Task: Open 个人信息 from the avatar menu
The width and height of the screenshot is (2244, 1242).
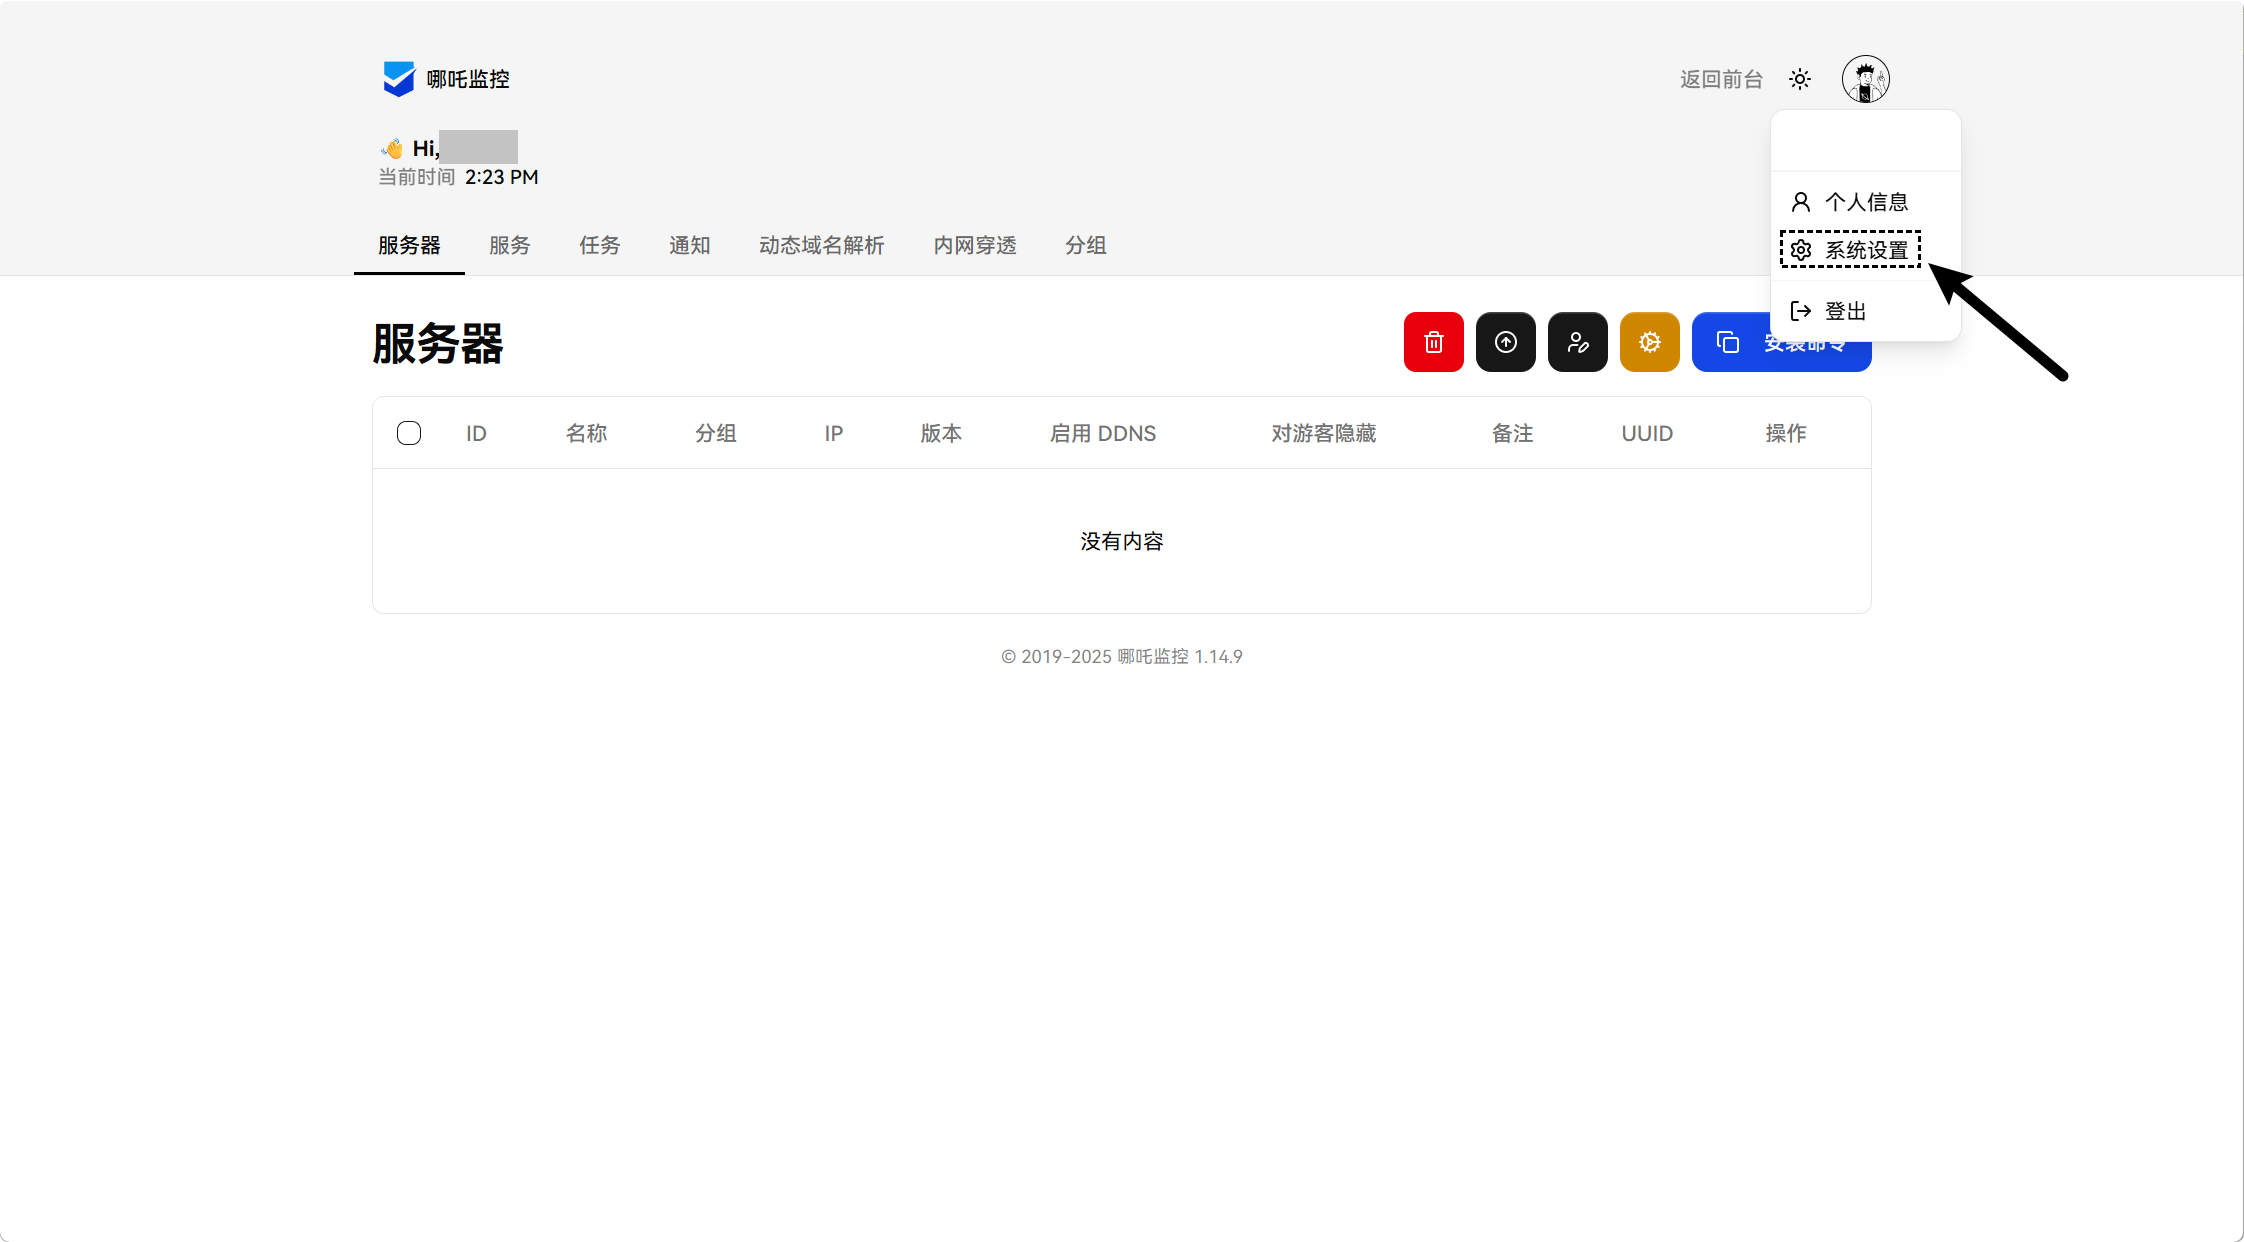Action: pyautogui.click(x=1864, y=202)
